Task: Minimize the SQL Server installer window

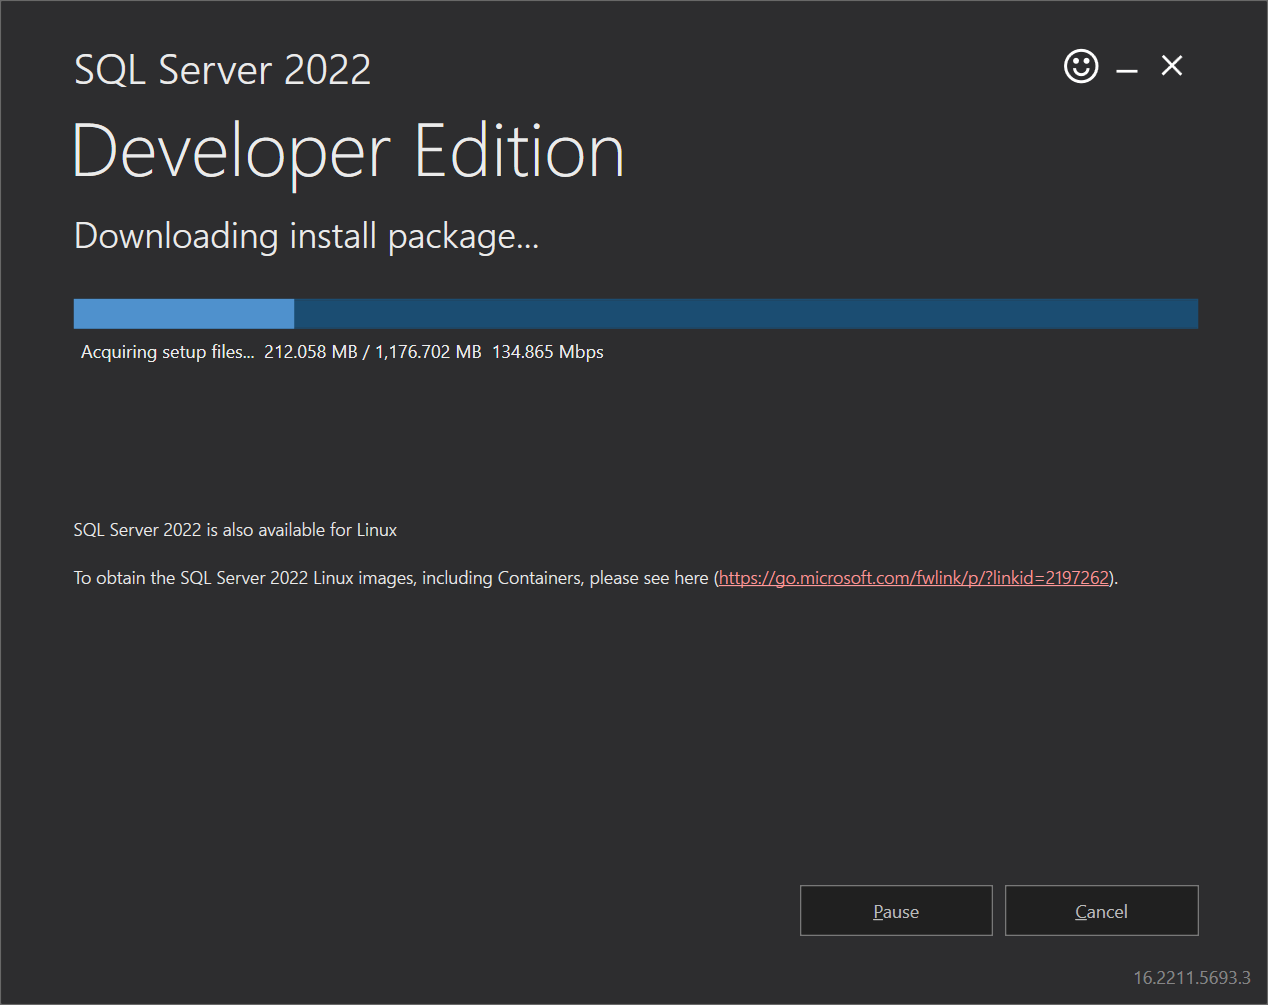Action: 1127,70
